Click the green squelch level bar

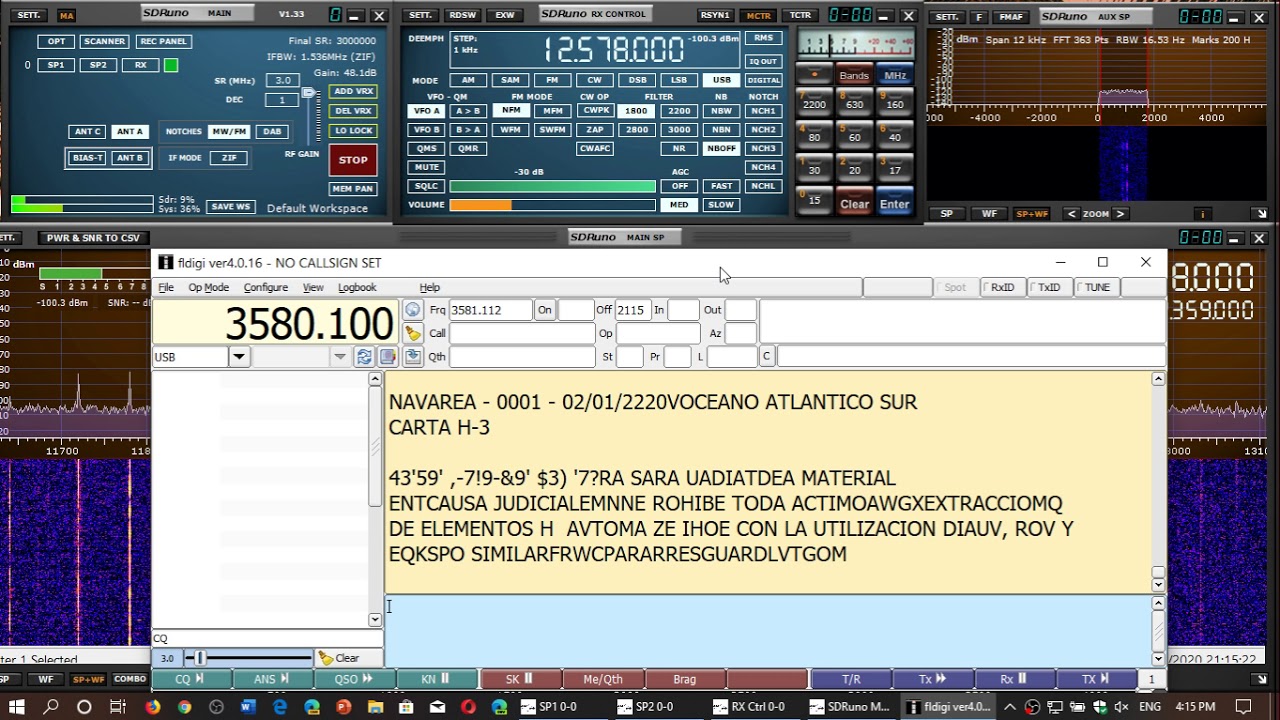point(552,186)
